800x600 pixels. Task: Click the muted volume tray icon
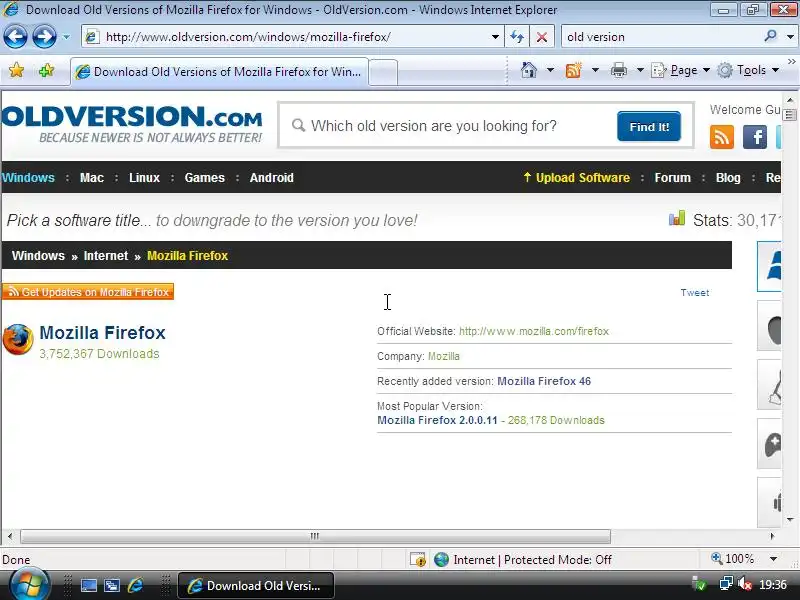pyautogui.click(x=745, y=584)
